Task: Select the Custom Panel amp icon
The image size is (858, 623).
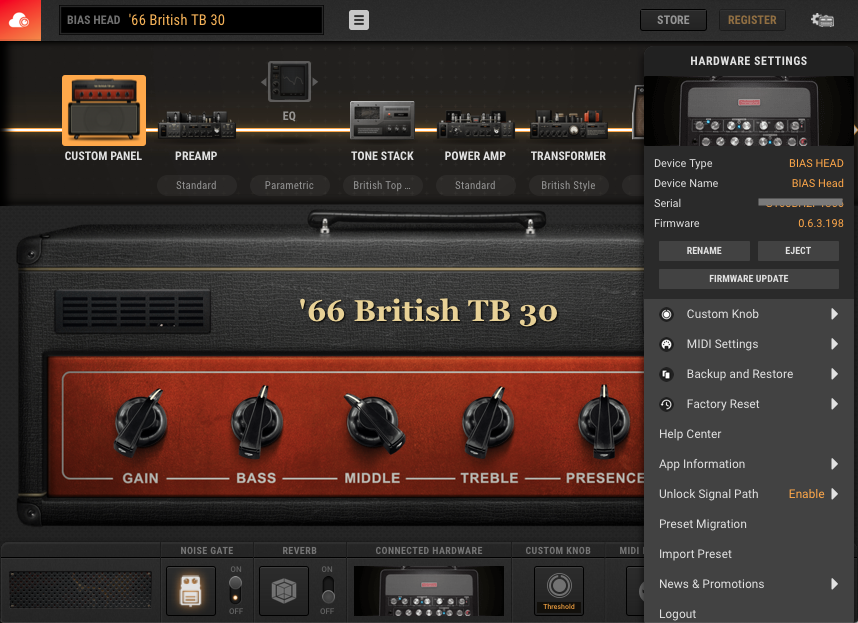Action: coord(104,110)
